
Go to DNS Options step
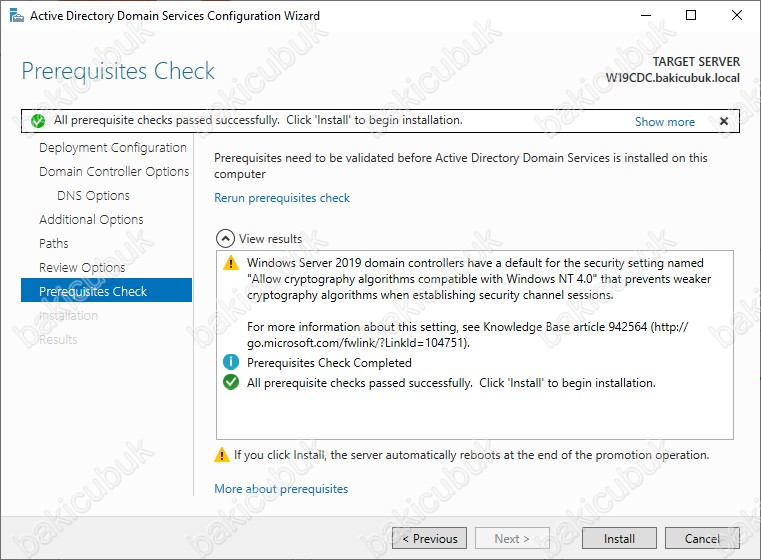click(93, 196)
